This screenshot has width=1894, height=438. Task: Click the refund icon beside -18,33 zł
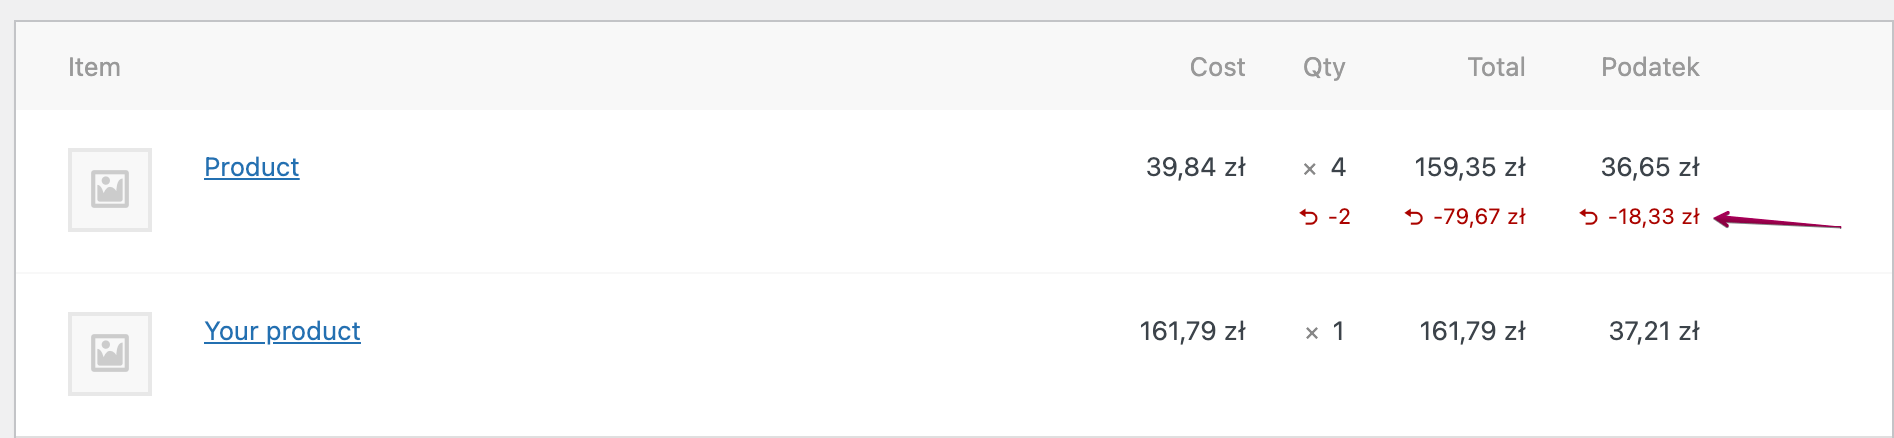coord(1589,217)
